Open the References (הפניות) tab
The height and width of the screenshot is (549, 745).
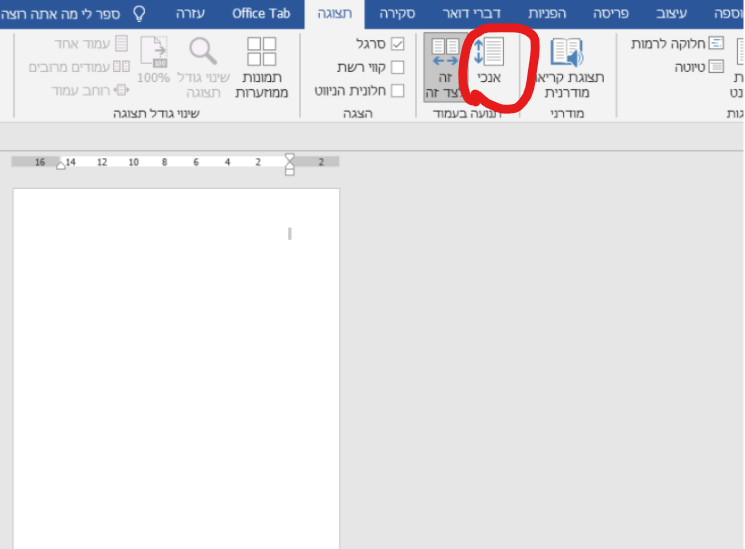(547, 14)
